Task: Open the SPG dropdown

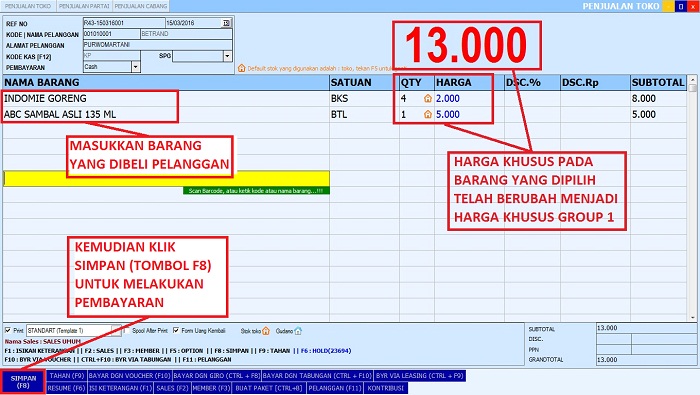Action: [x=227, y=56]
